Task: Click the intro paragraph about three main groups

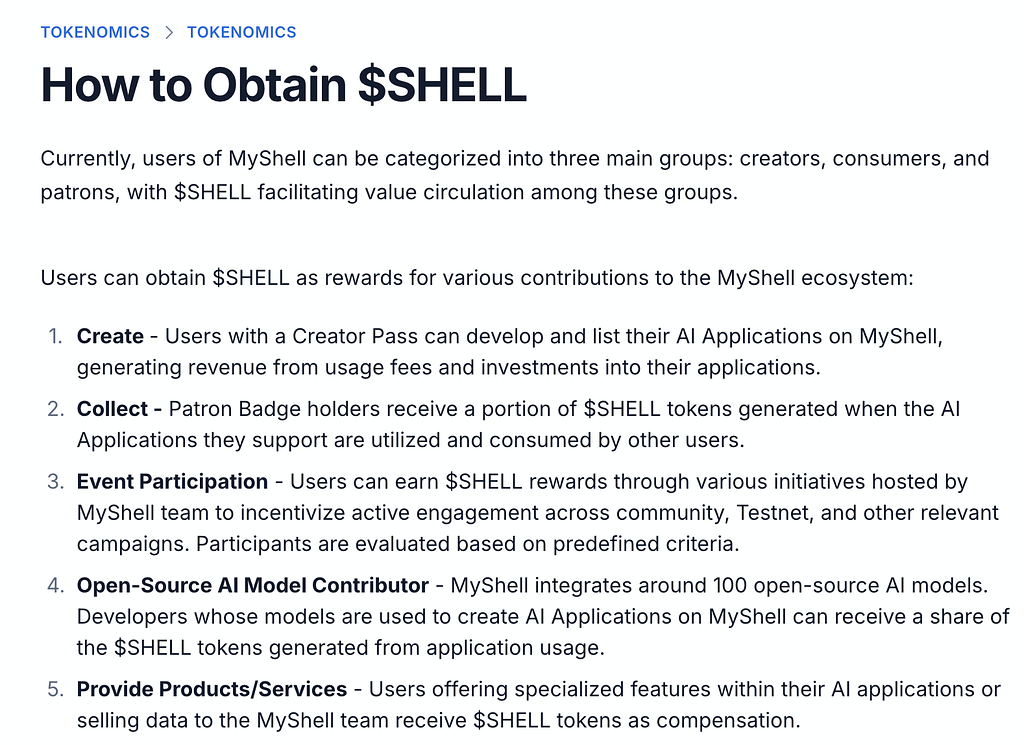Action: [515, 175]
